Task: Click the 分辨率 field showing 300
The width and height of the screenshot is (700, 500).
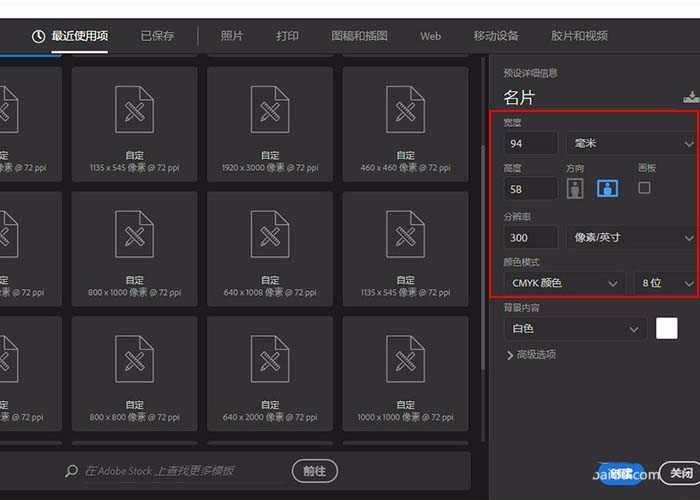Action: [x=531, y=238]
